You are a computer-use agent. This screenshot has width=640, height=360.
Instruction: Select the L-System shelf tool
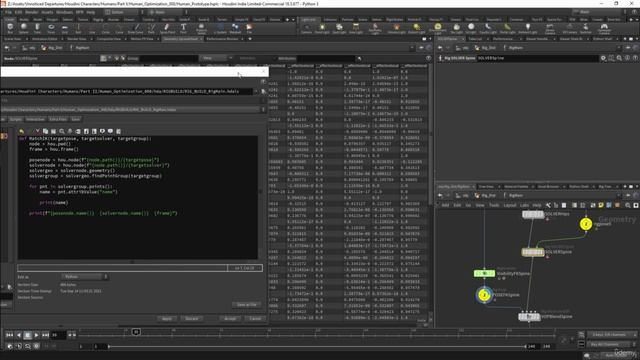click(x=220, y=28)
